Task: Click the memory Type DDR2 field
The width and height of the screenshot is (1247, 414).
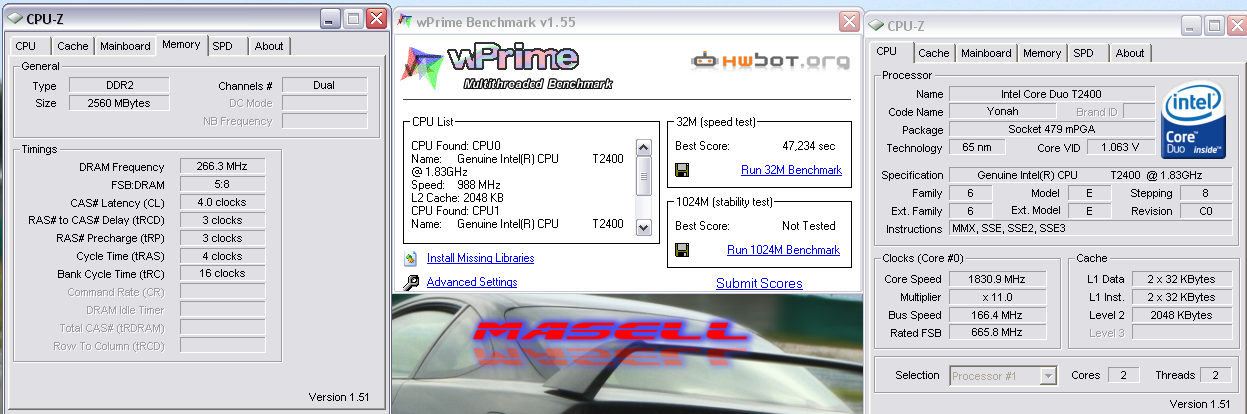Action: pyautogui.click(x=120, y=86)
